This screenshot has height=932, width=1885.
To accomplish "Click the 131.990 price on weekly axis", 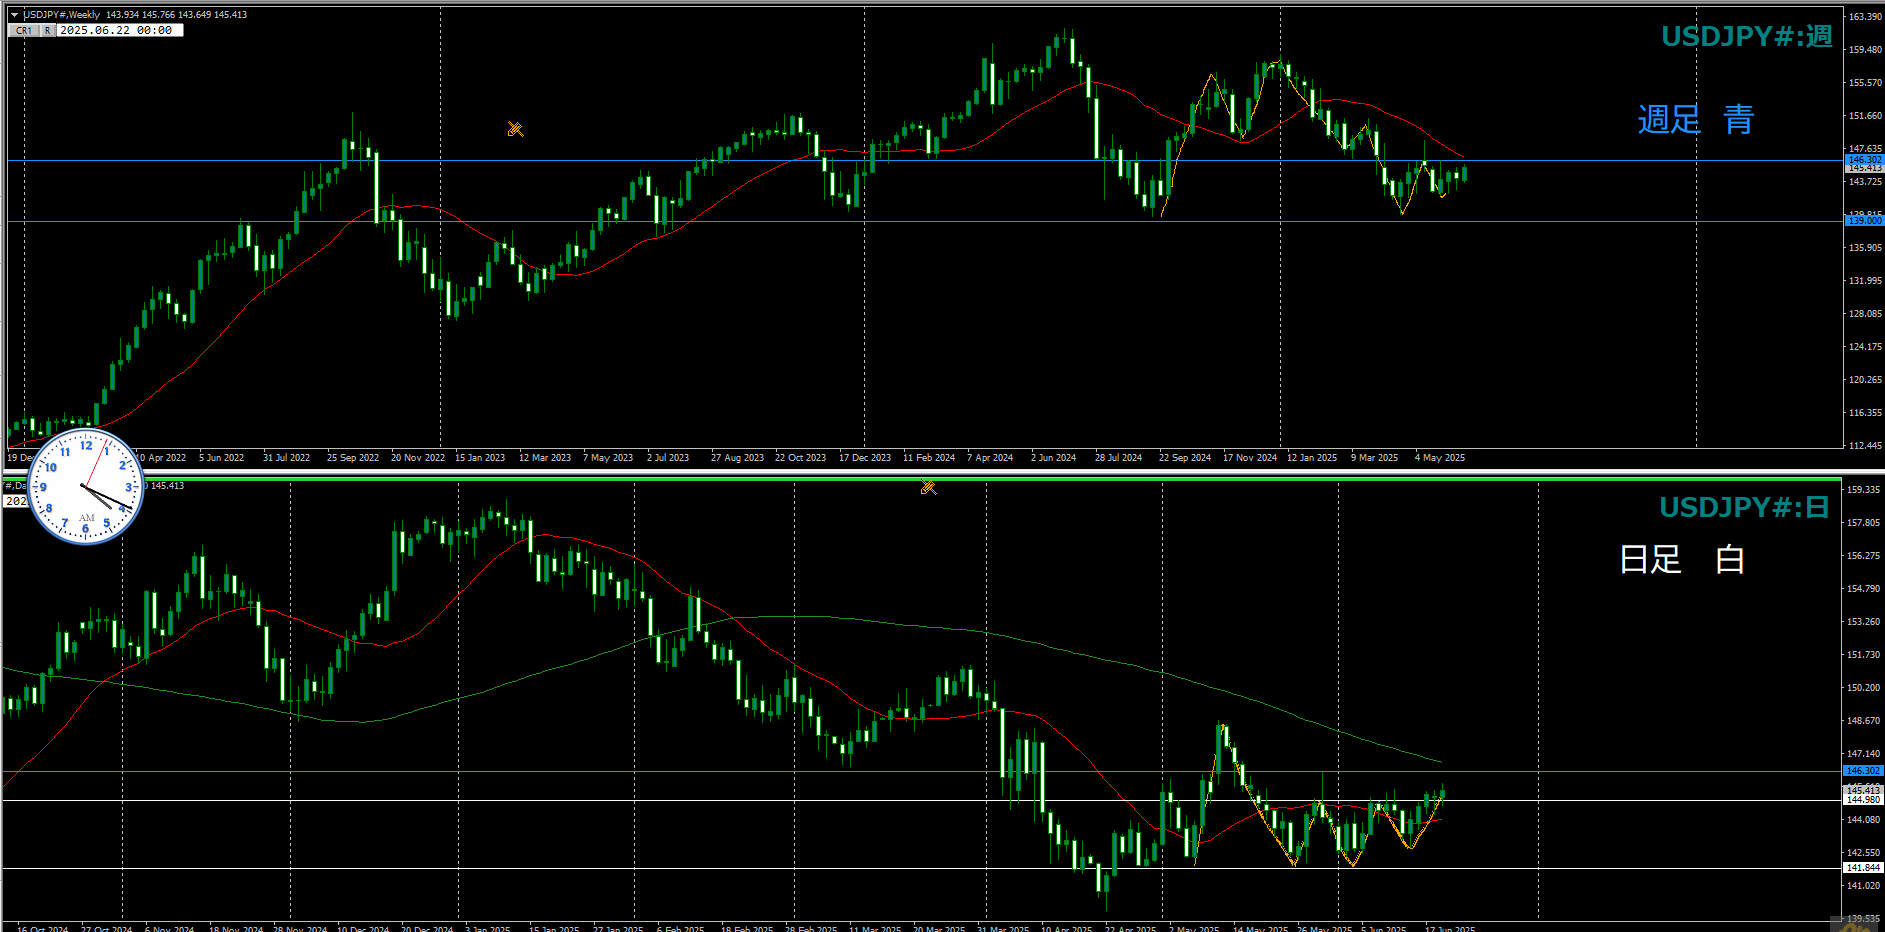I will [1865, 281].
